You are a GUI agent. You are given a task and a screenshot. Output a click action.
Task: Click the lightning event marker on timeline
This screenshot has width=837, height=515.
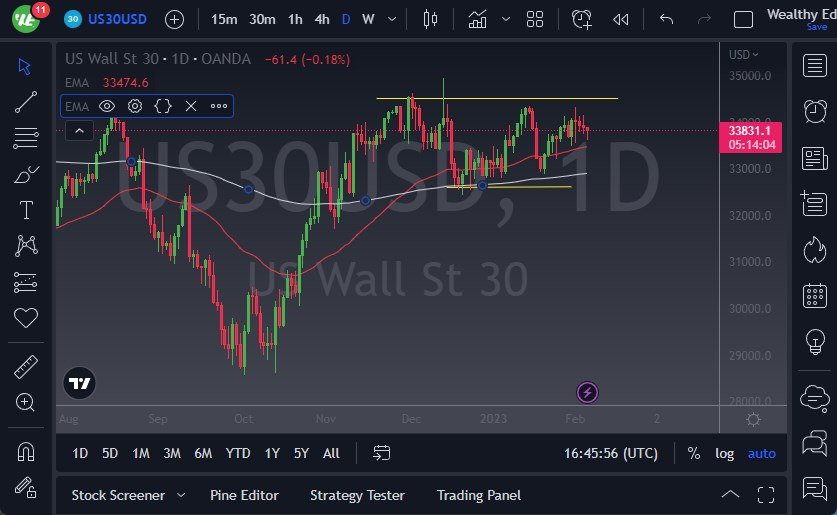(587, 393)
